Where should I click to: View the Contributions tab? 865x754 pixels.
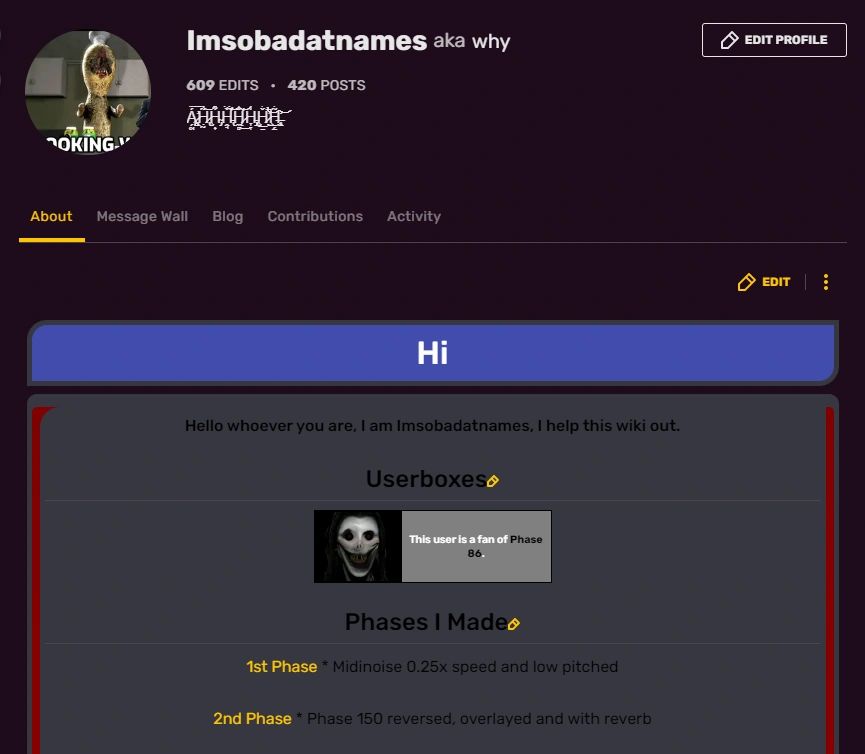pos(315,216)
